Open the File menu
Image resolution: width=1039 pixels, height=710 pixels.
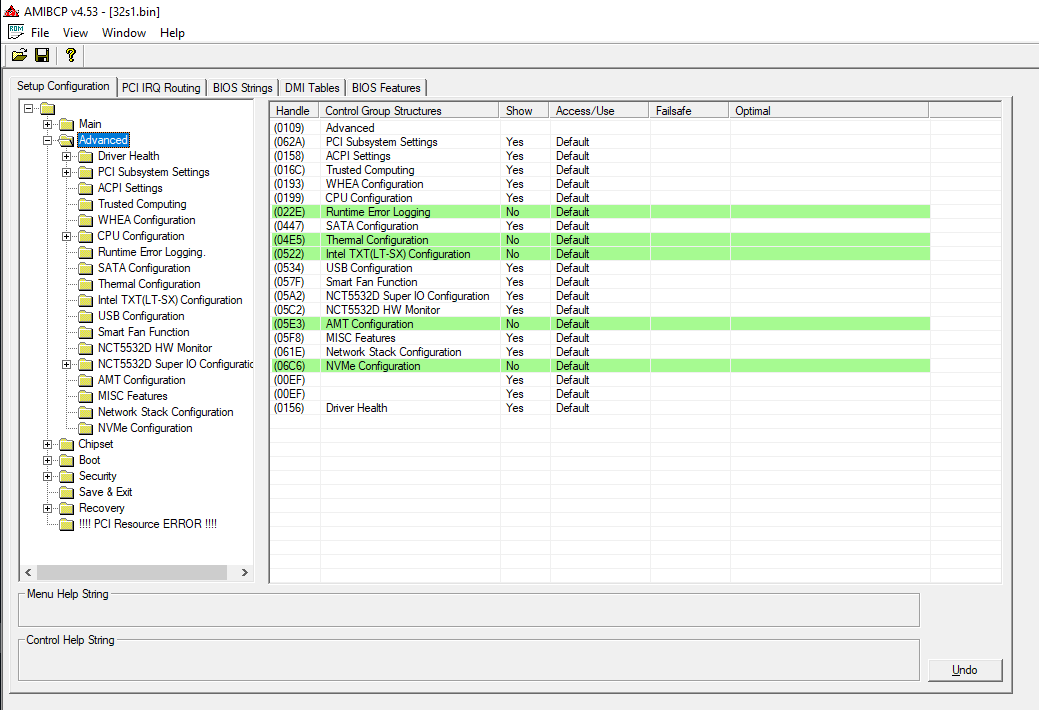40,32
